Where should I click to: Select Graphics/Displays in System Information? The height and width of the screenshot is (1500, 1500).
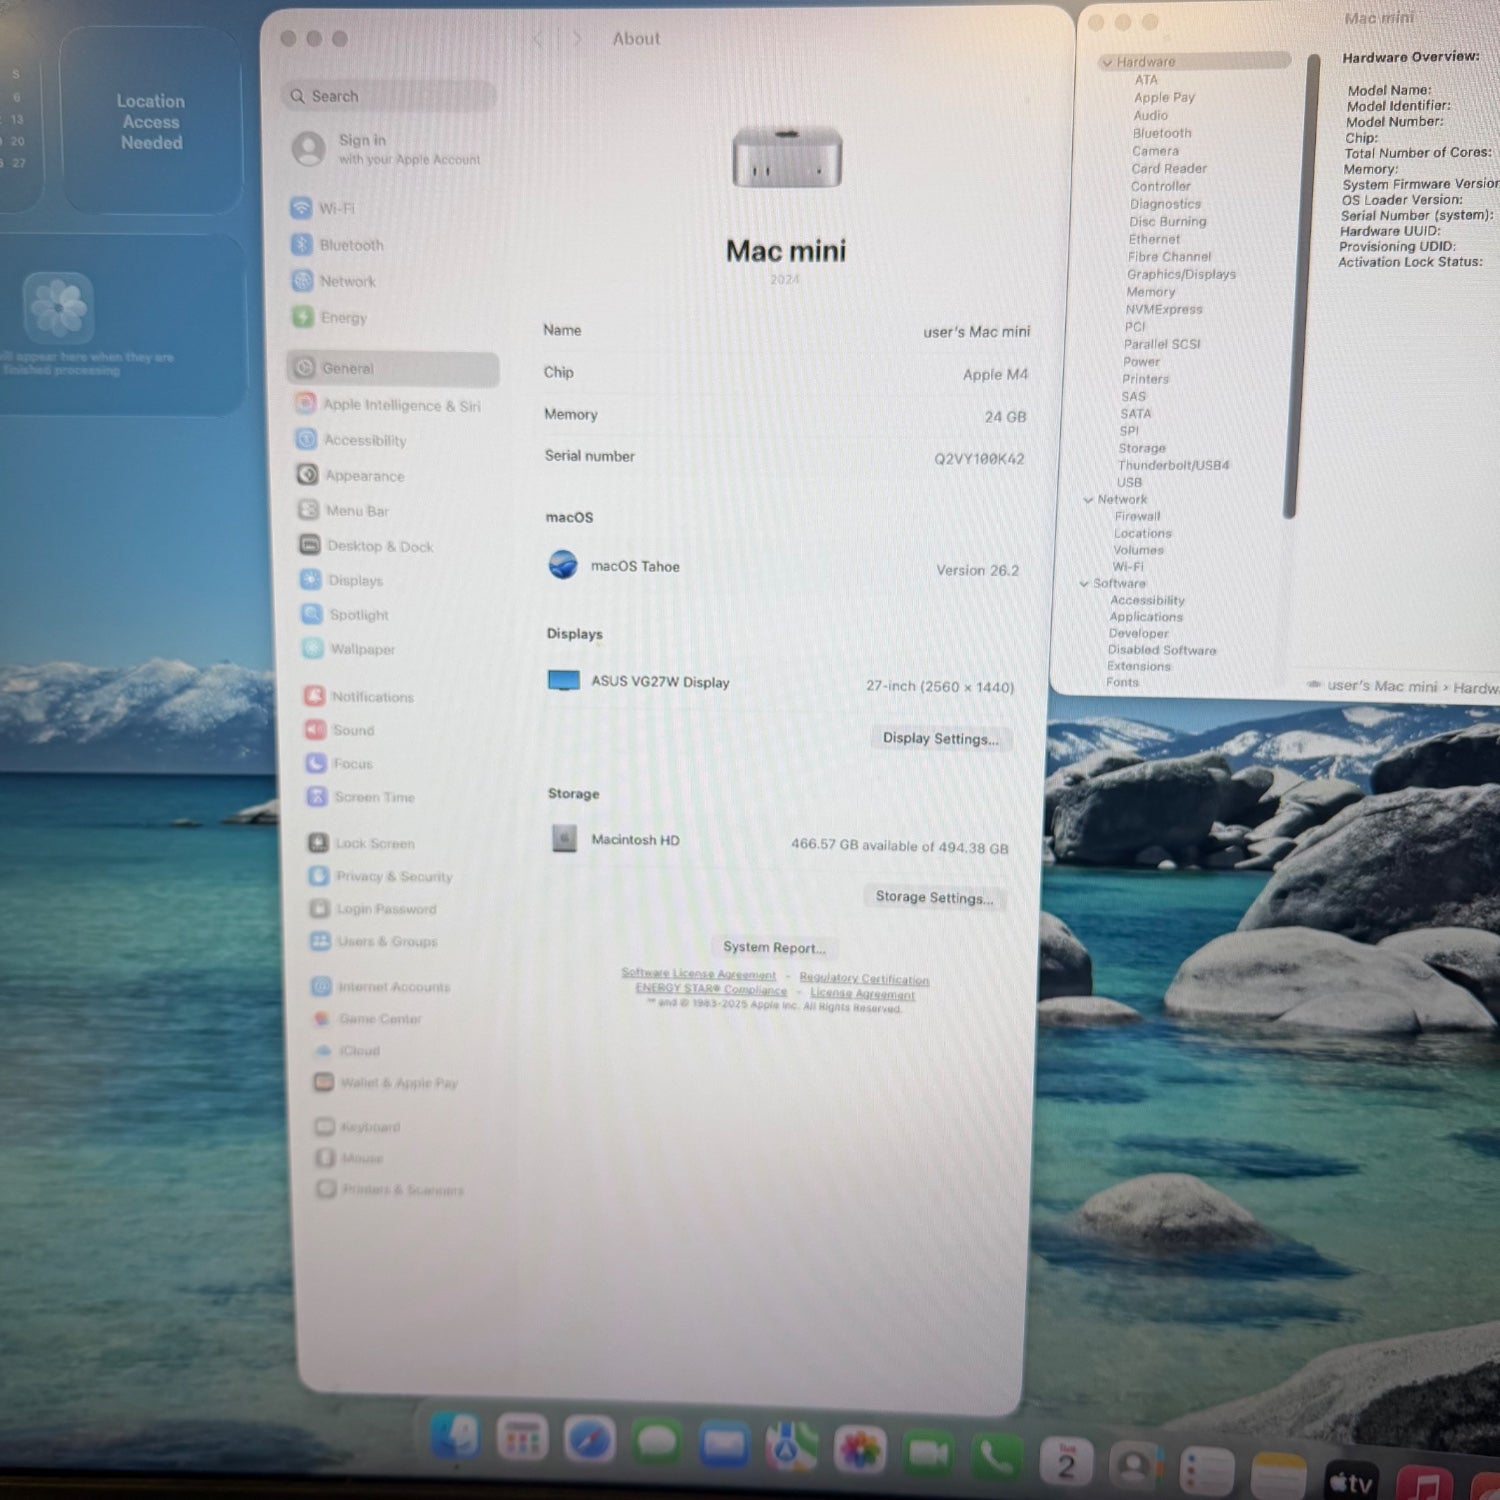1181,274
